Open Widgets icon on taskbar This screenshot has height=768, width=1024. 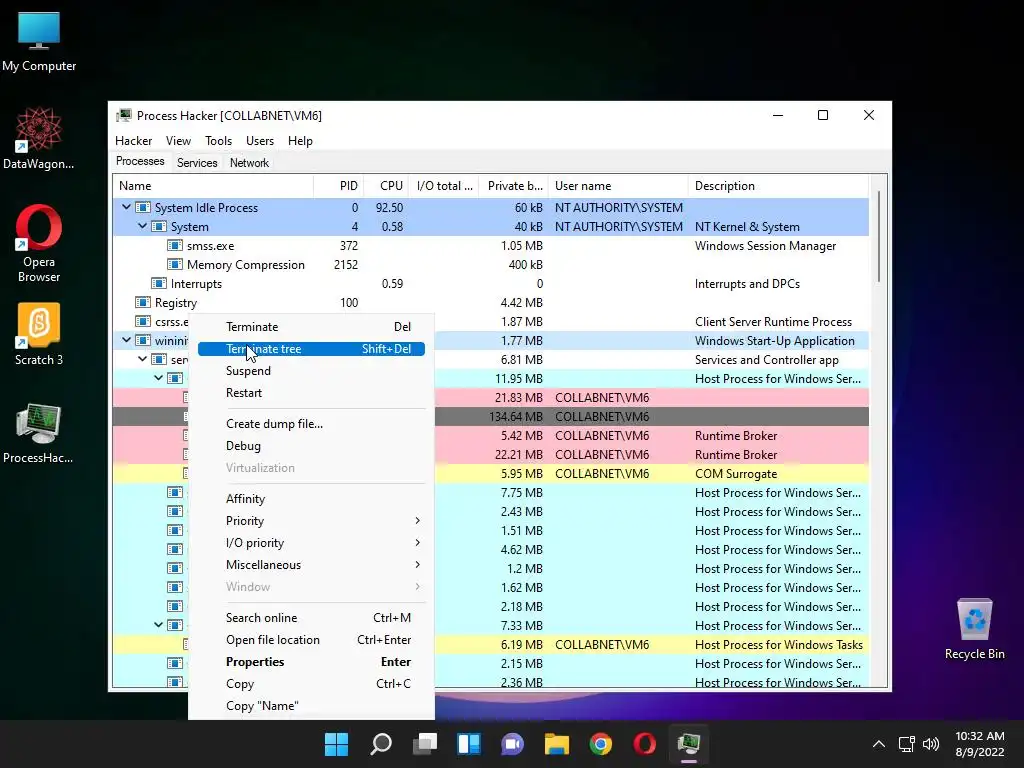(x=469, y=744)
